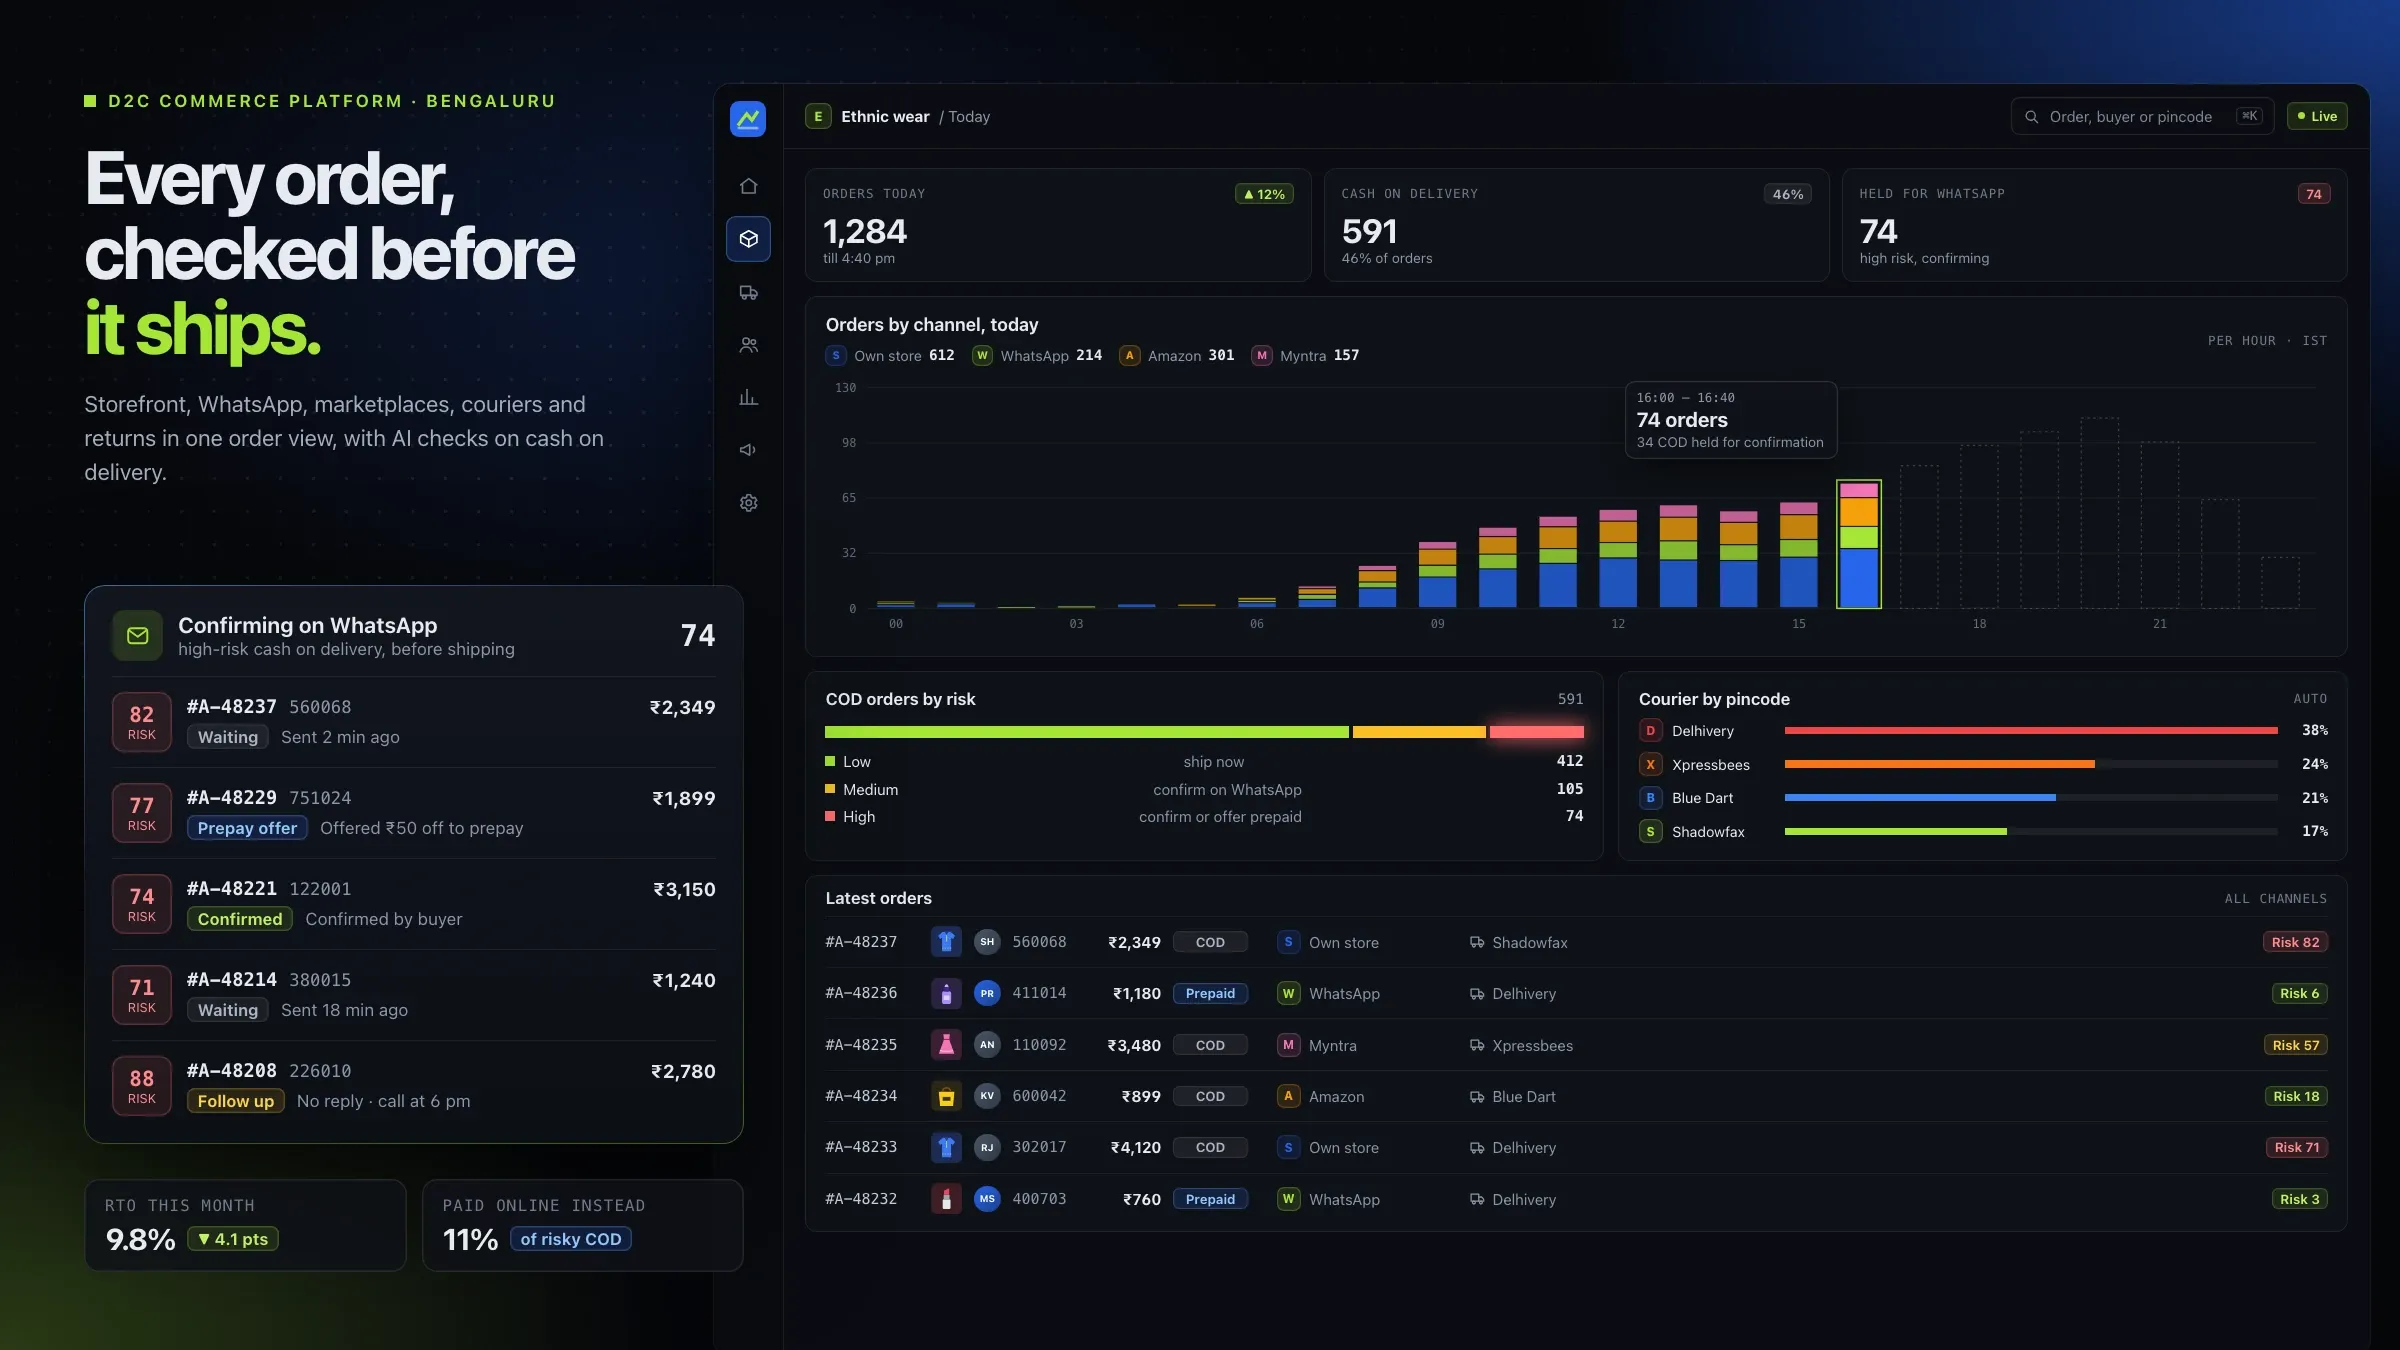Open order #A-48236 in Latest orders

point(1576,994)
